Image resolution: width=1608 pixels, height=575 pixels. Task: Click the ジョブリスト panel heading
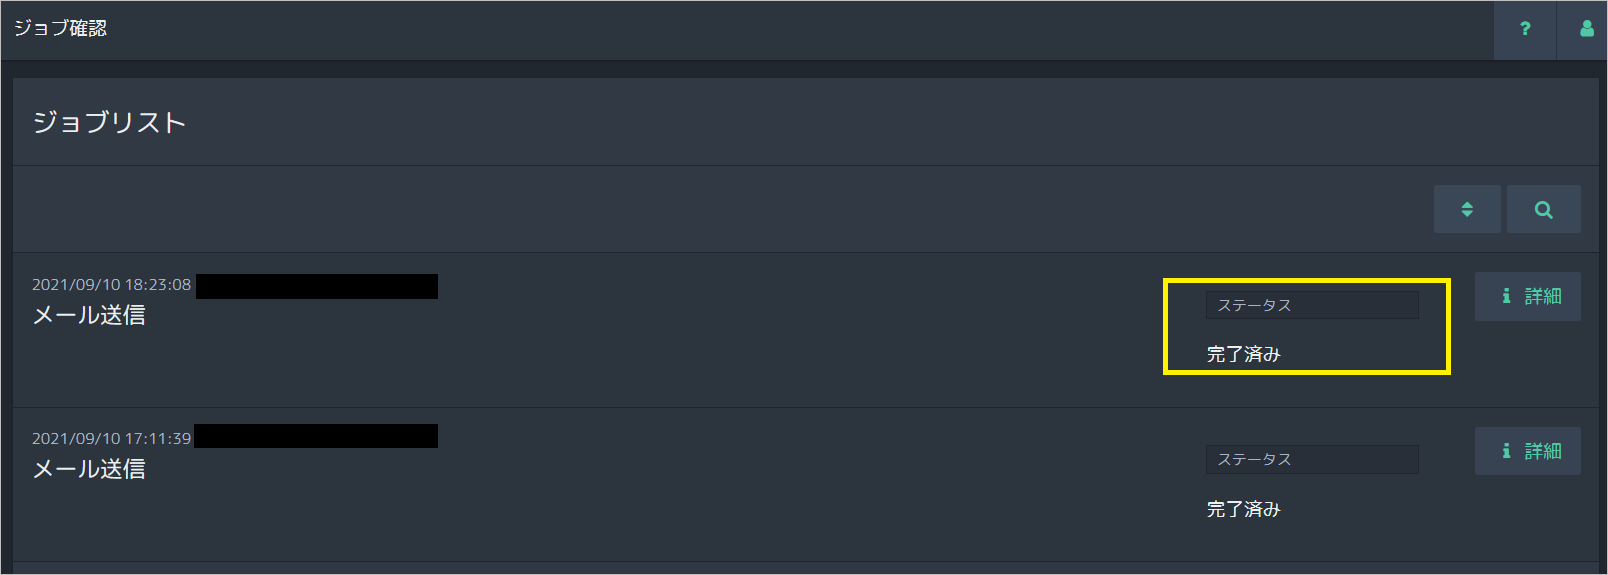[x=110, y=122]
